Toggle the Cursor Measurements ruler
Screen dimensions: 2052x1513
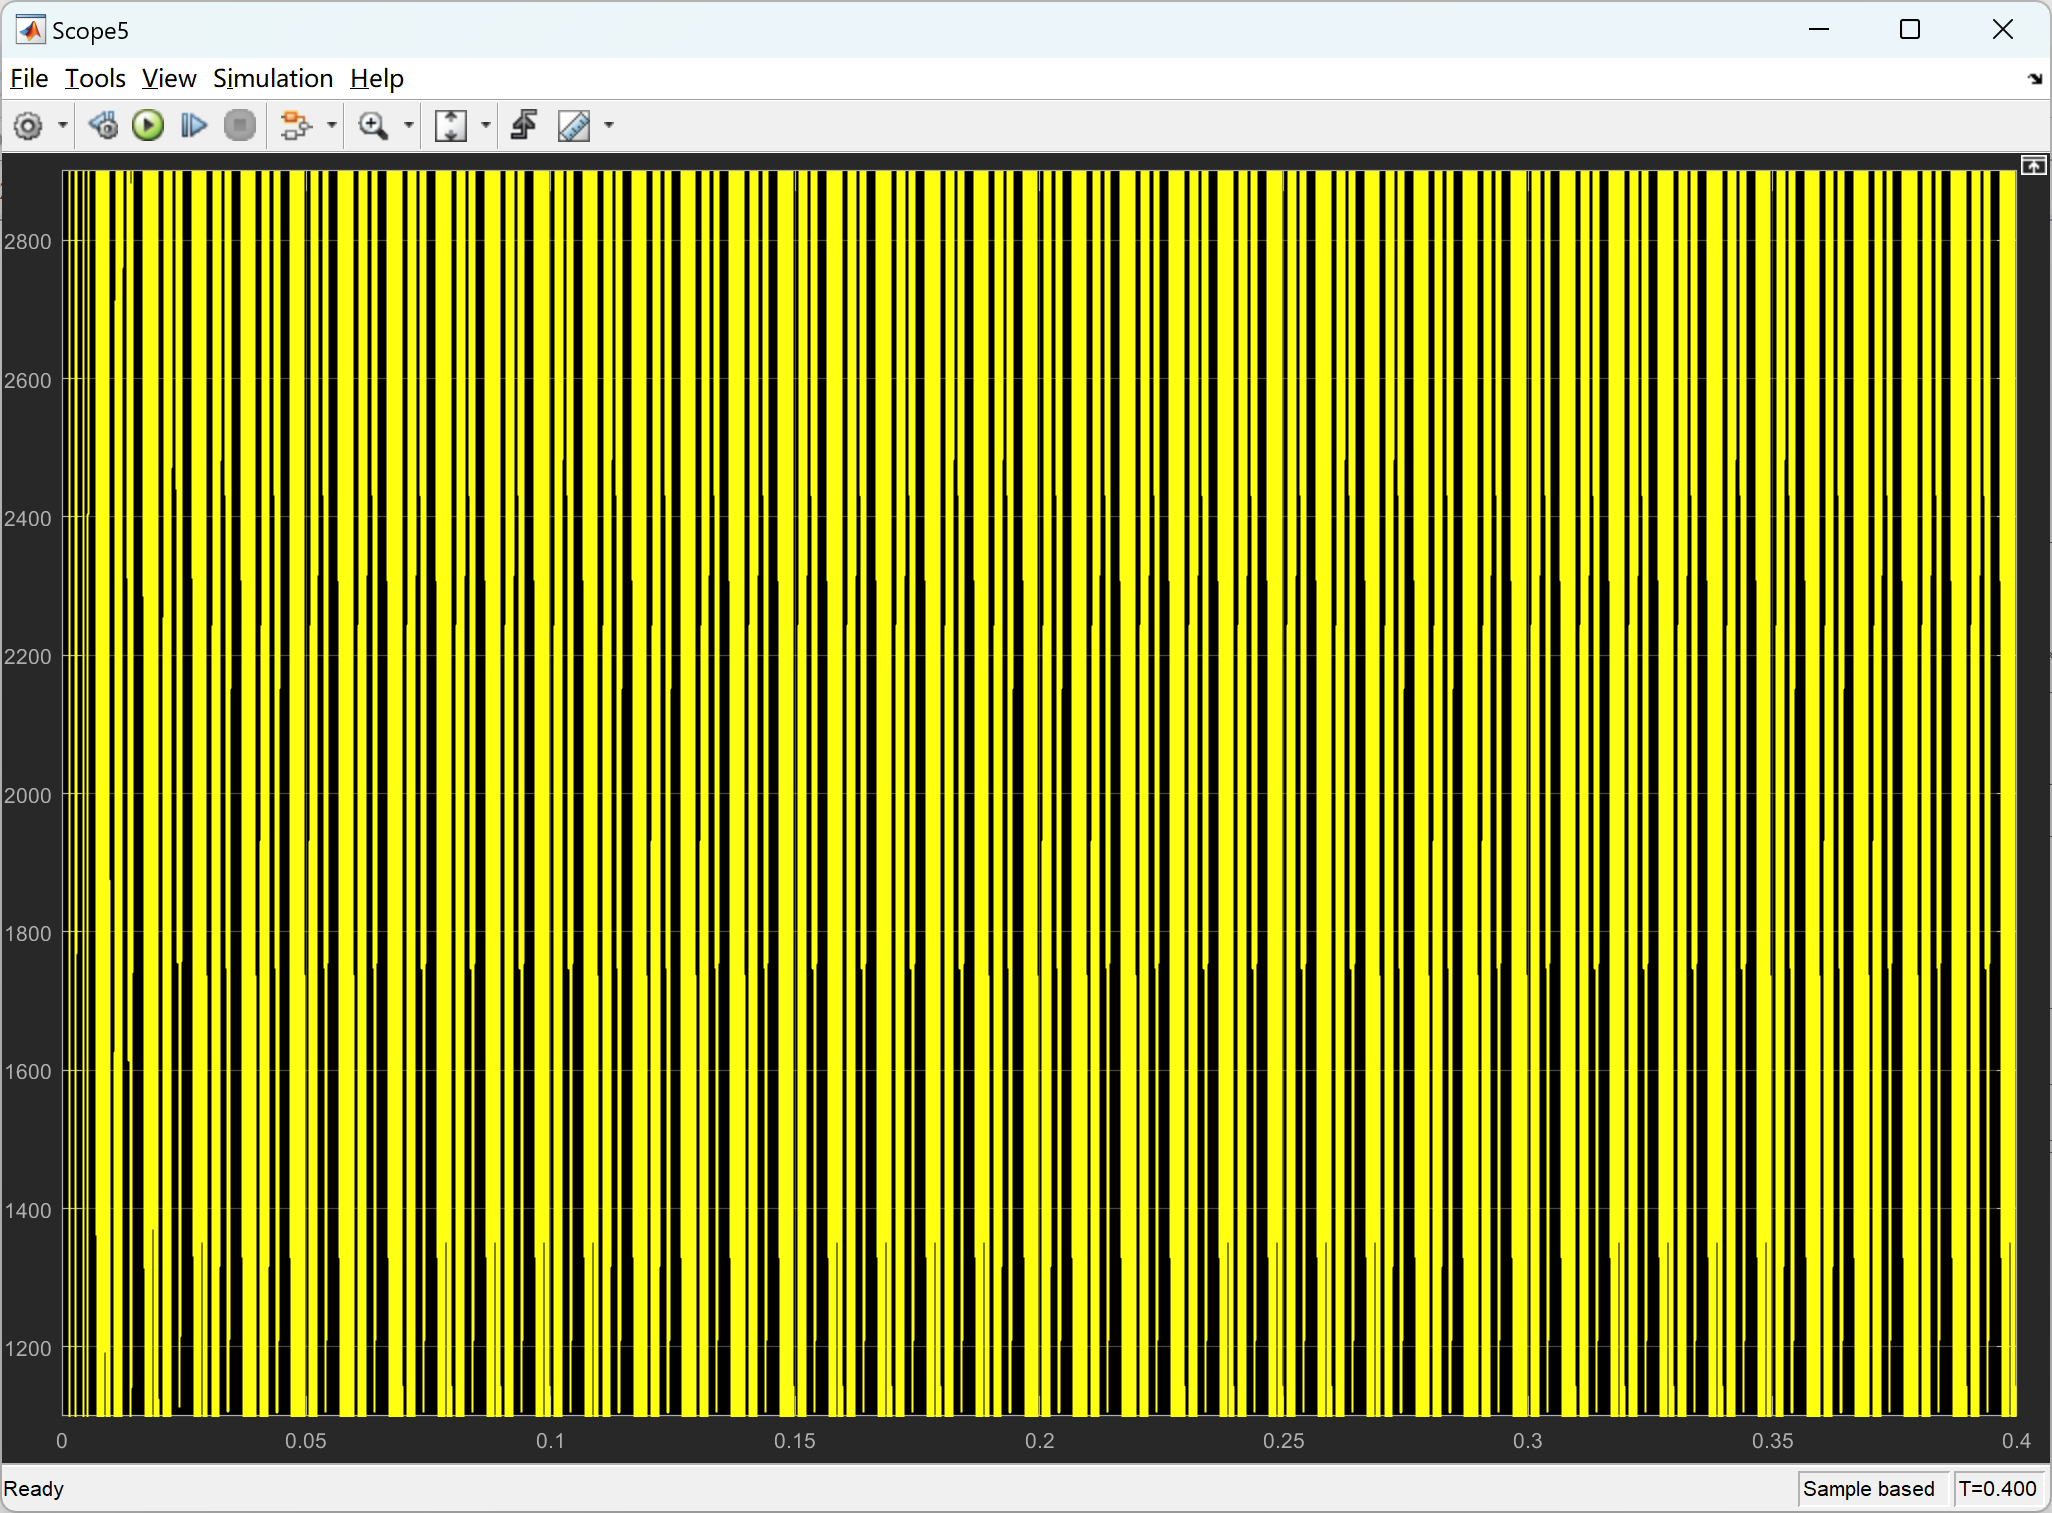tap(574, 126)
